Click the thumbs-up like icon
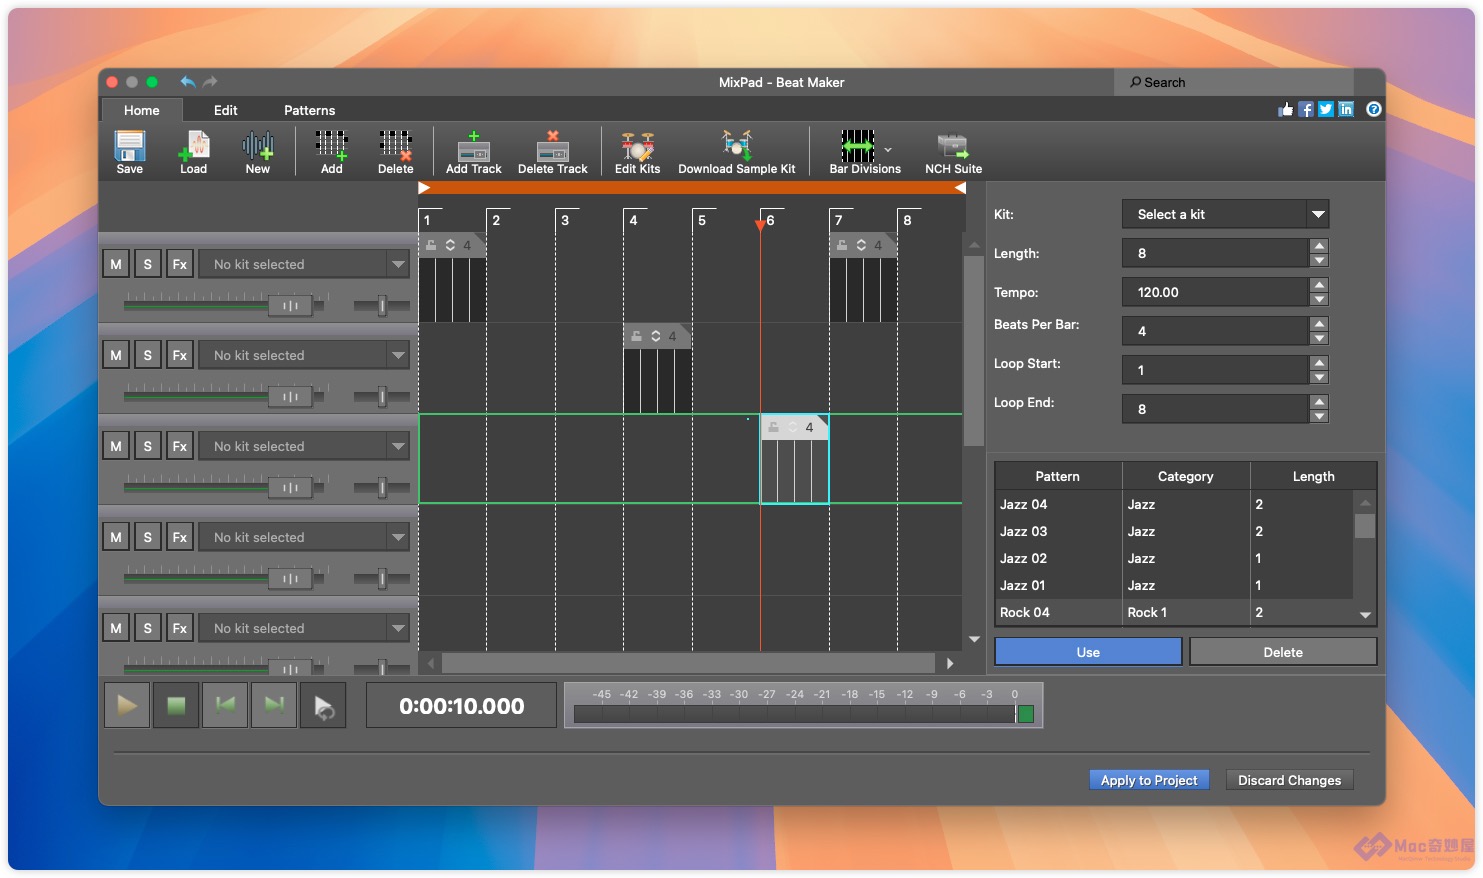Viewport: 1483px width, 878px height. coord(1286,110)
